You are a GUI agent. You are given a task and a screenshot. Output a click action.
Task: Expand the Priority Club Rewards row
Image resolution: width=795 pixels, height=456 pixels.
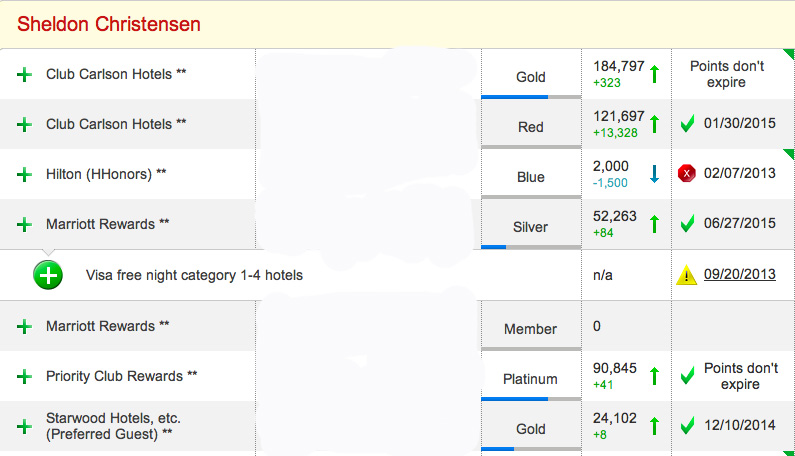(x=24, y=376)
